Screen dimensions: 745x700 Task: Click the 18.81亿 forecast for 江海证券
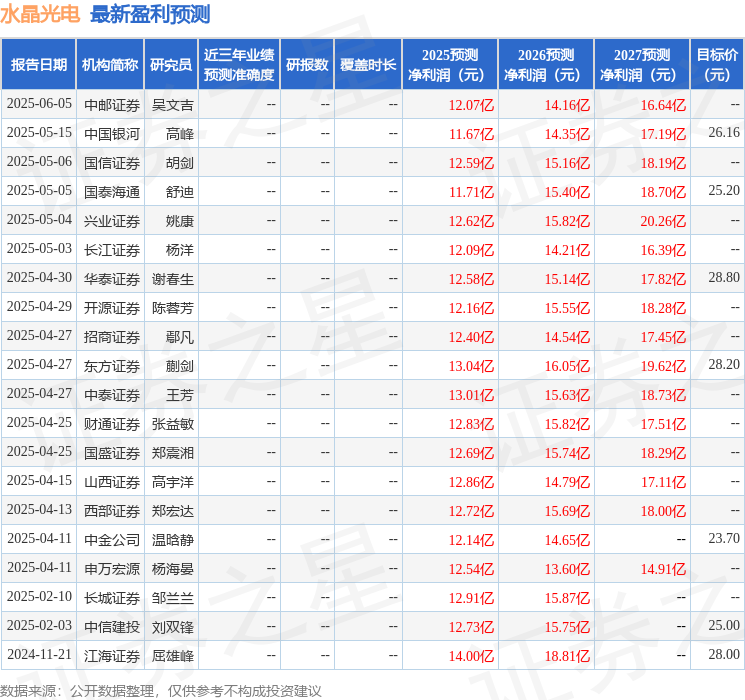point(567,656)
